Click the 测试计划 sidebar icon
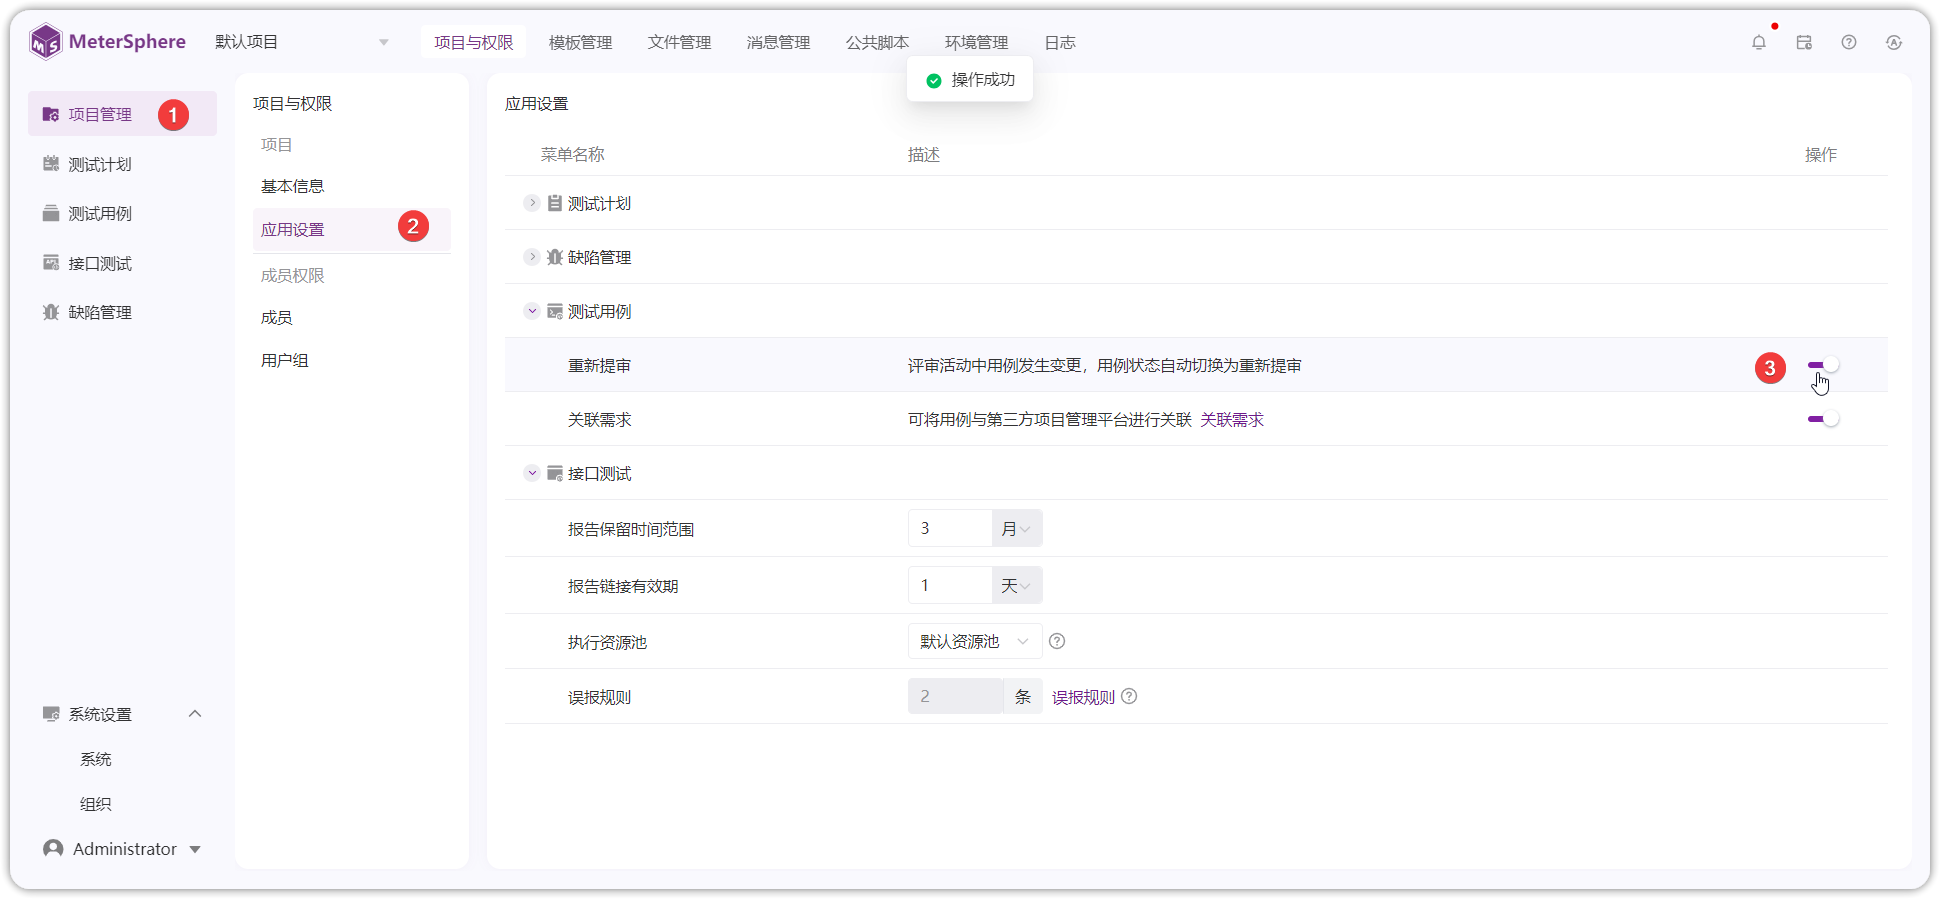Viewport: 1940px width, 899px height. (x=51, y=164)
